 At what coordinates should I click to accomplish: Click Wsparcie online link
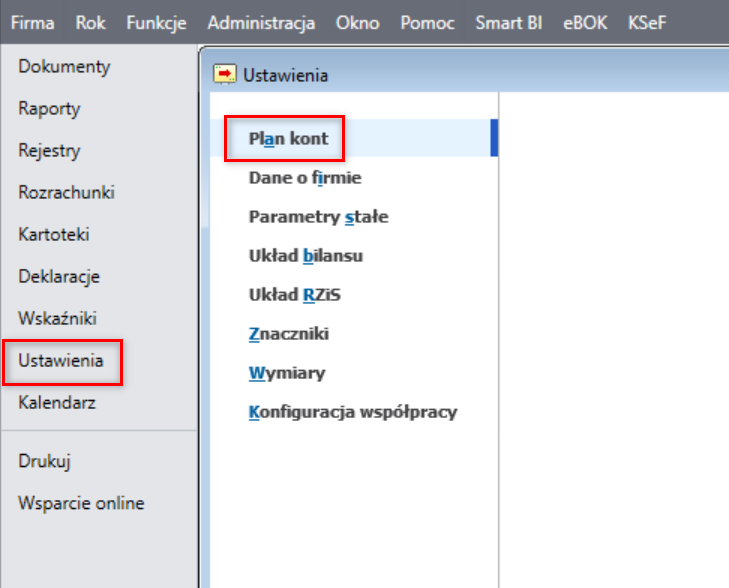point(81,503)
